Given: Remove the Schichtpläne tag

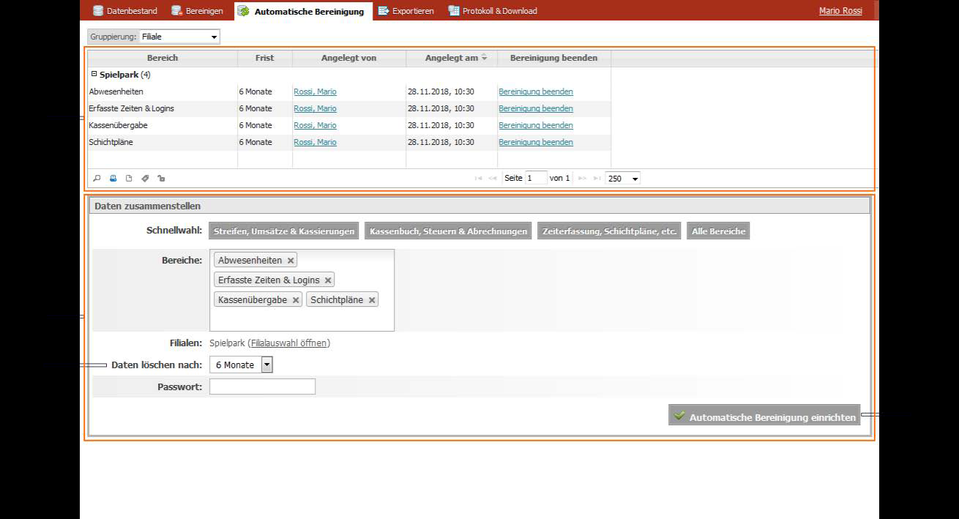Looking at the screenshot, I should pos(372,300).
